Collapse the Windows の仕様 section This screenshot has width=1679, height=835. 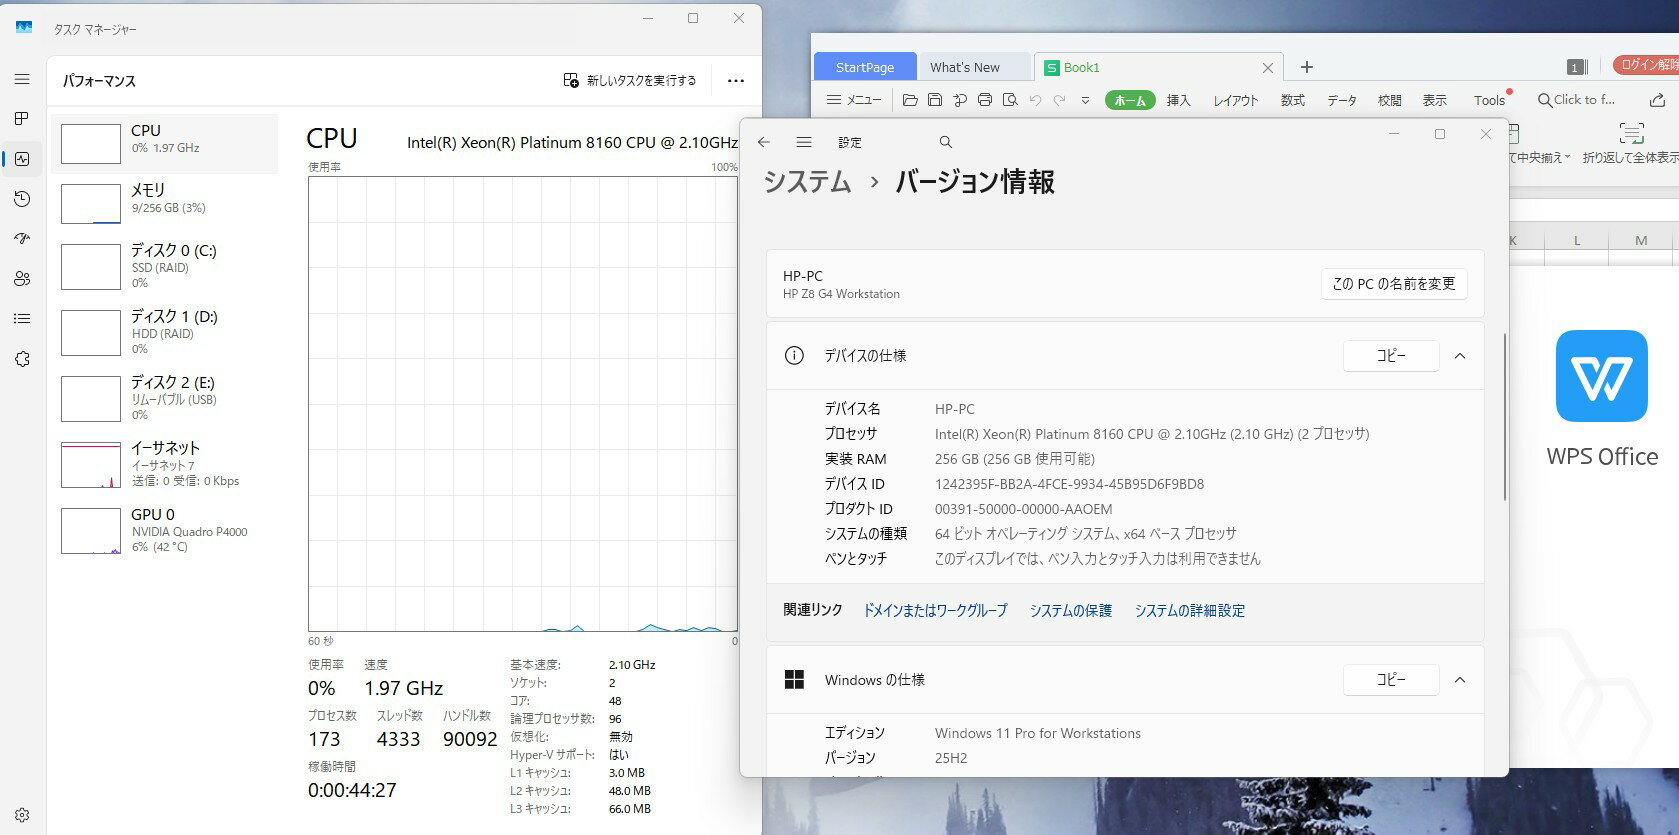click(1460, 680)
